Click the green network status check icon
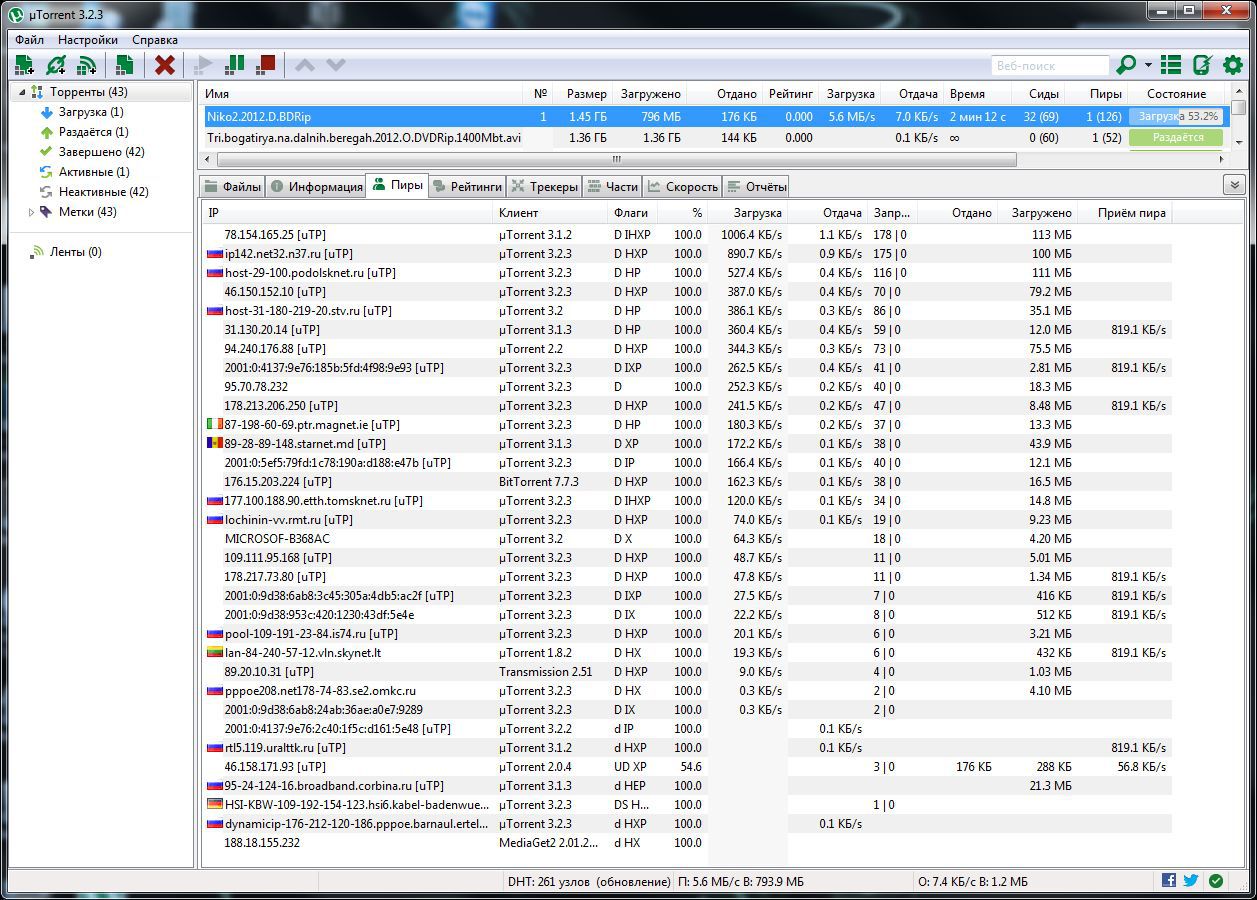Screen dimensions: 1257x900 (x=1216, y=881)
